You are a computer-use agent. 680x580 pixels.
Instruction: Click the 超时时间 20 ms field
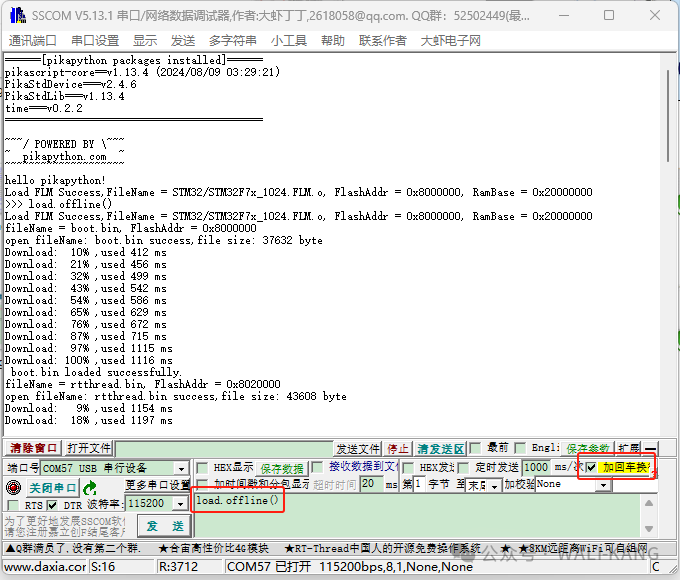tap(372, 484)
